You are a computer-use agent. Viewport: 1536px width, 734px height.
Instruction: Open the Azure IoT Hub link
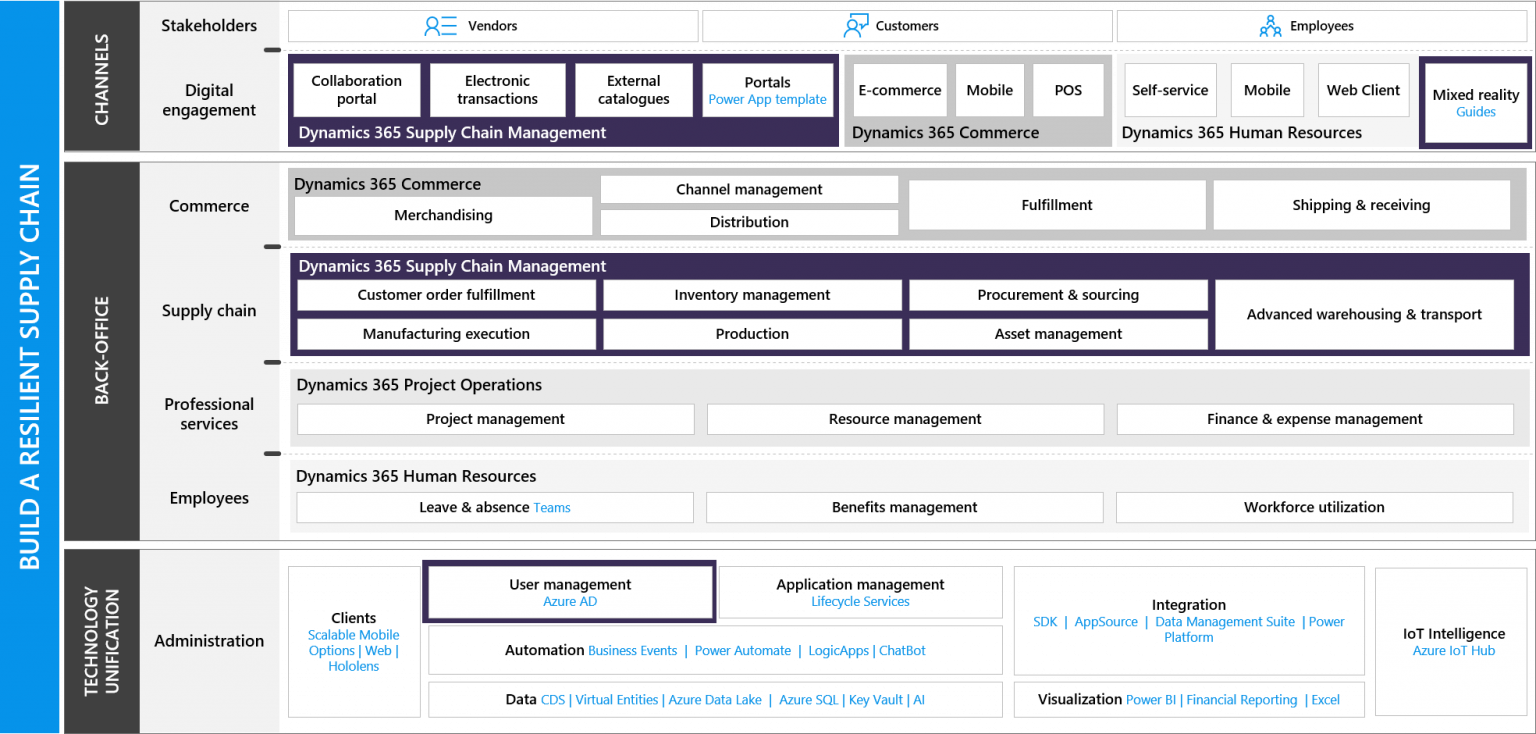pyautogui.click(x=1453, y=650)
